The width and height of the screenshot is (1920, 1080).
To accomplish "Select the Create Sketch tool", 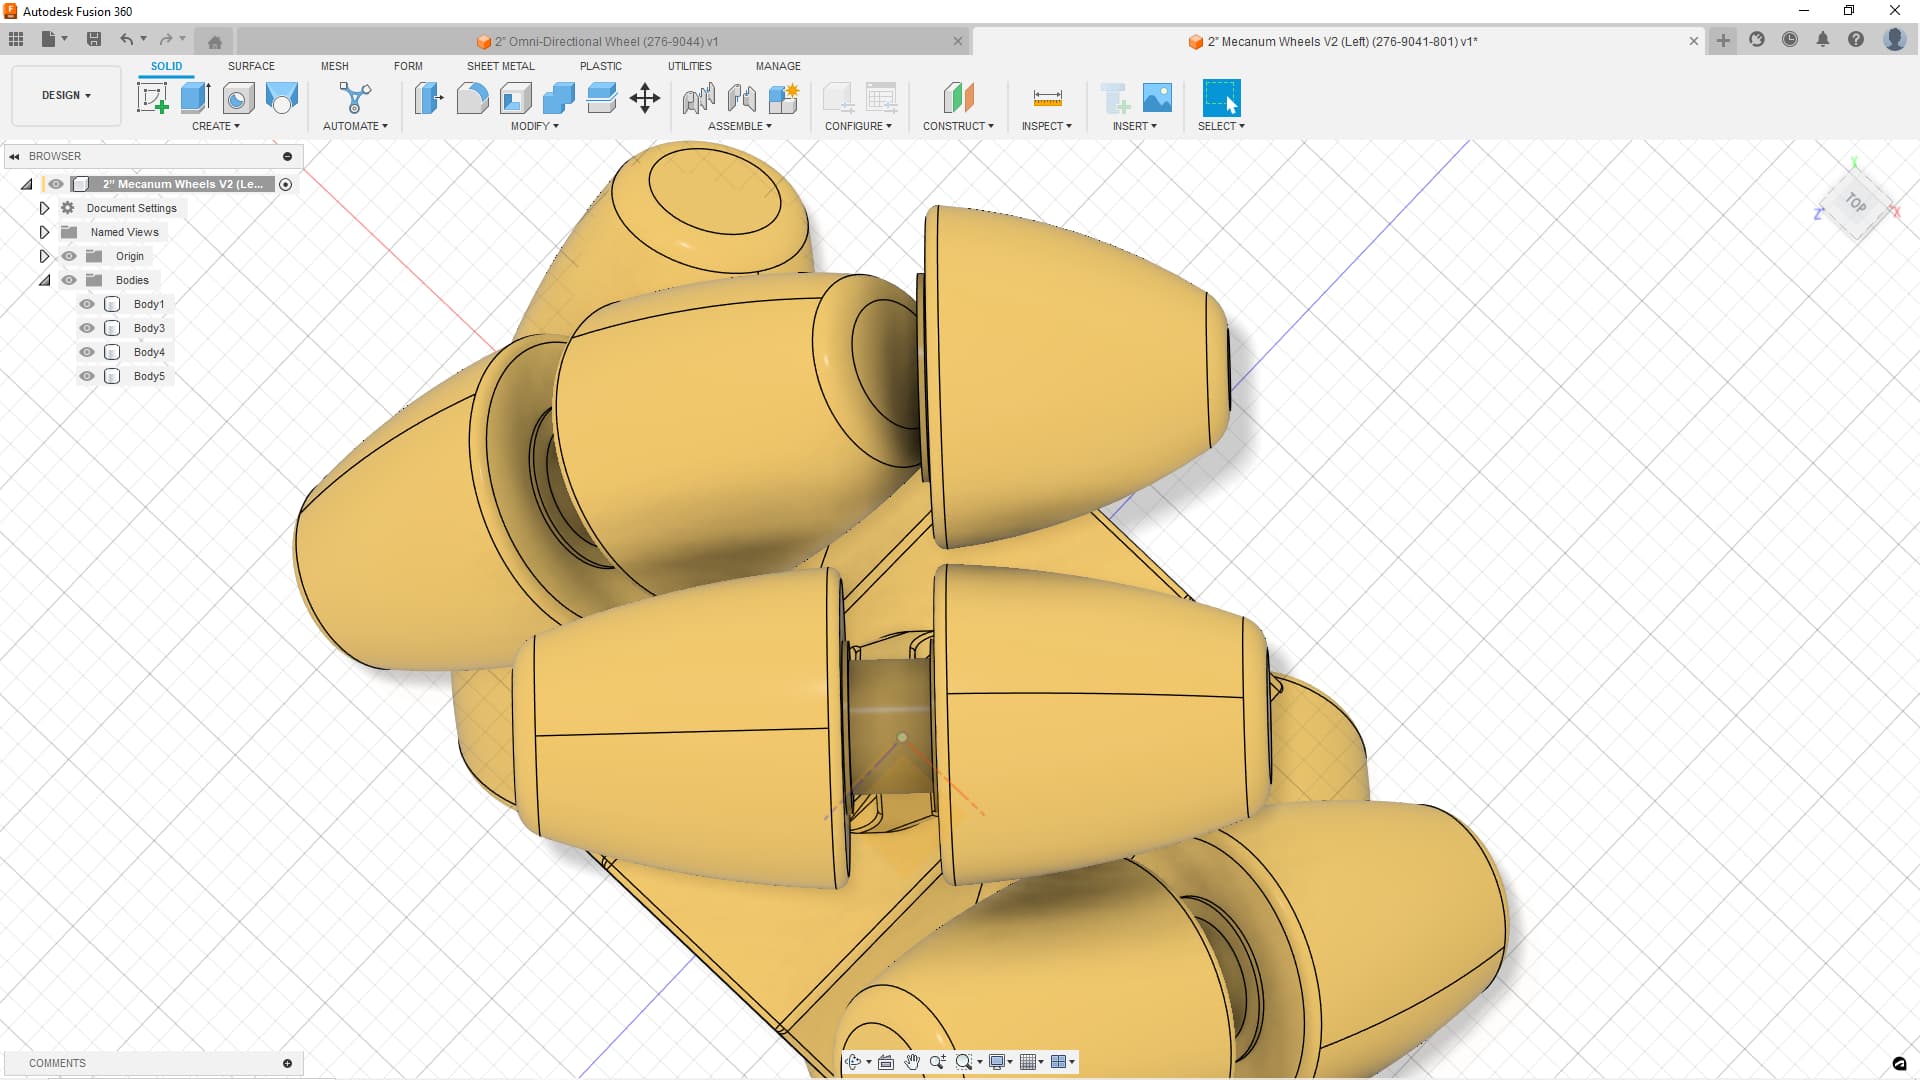I will (152, 98).
